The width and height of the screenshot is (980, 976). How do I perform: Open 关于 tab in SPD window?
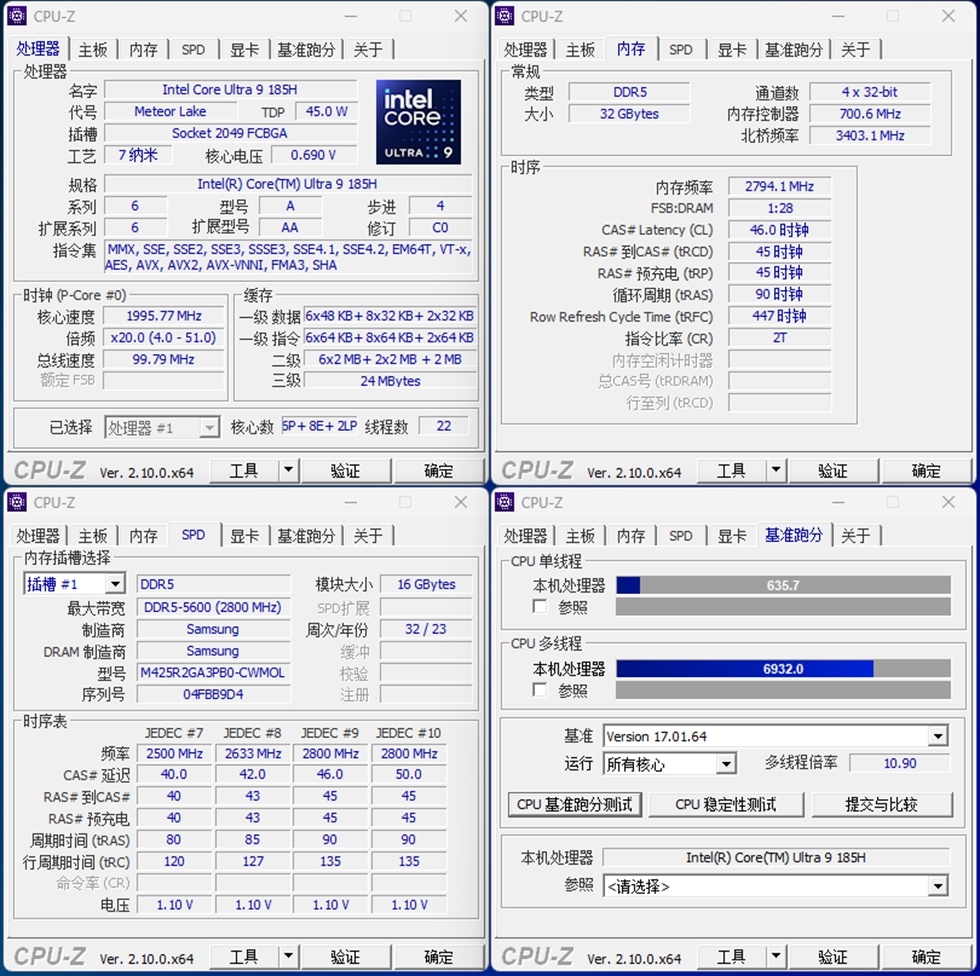coord(368,536)
